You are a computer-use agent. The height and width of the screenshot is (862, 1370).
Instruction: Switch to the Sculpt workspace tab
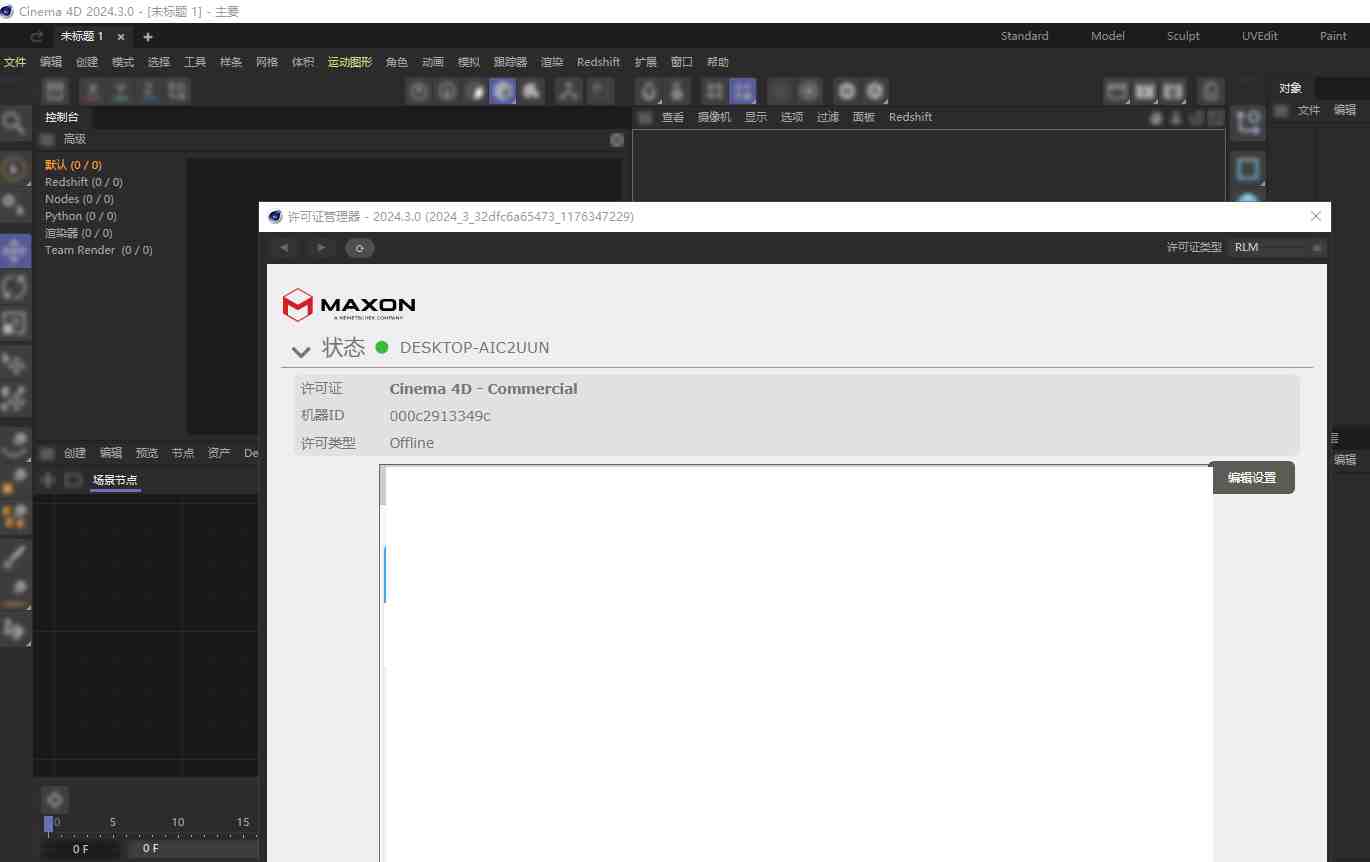coord(1182,35)
